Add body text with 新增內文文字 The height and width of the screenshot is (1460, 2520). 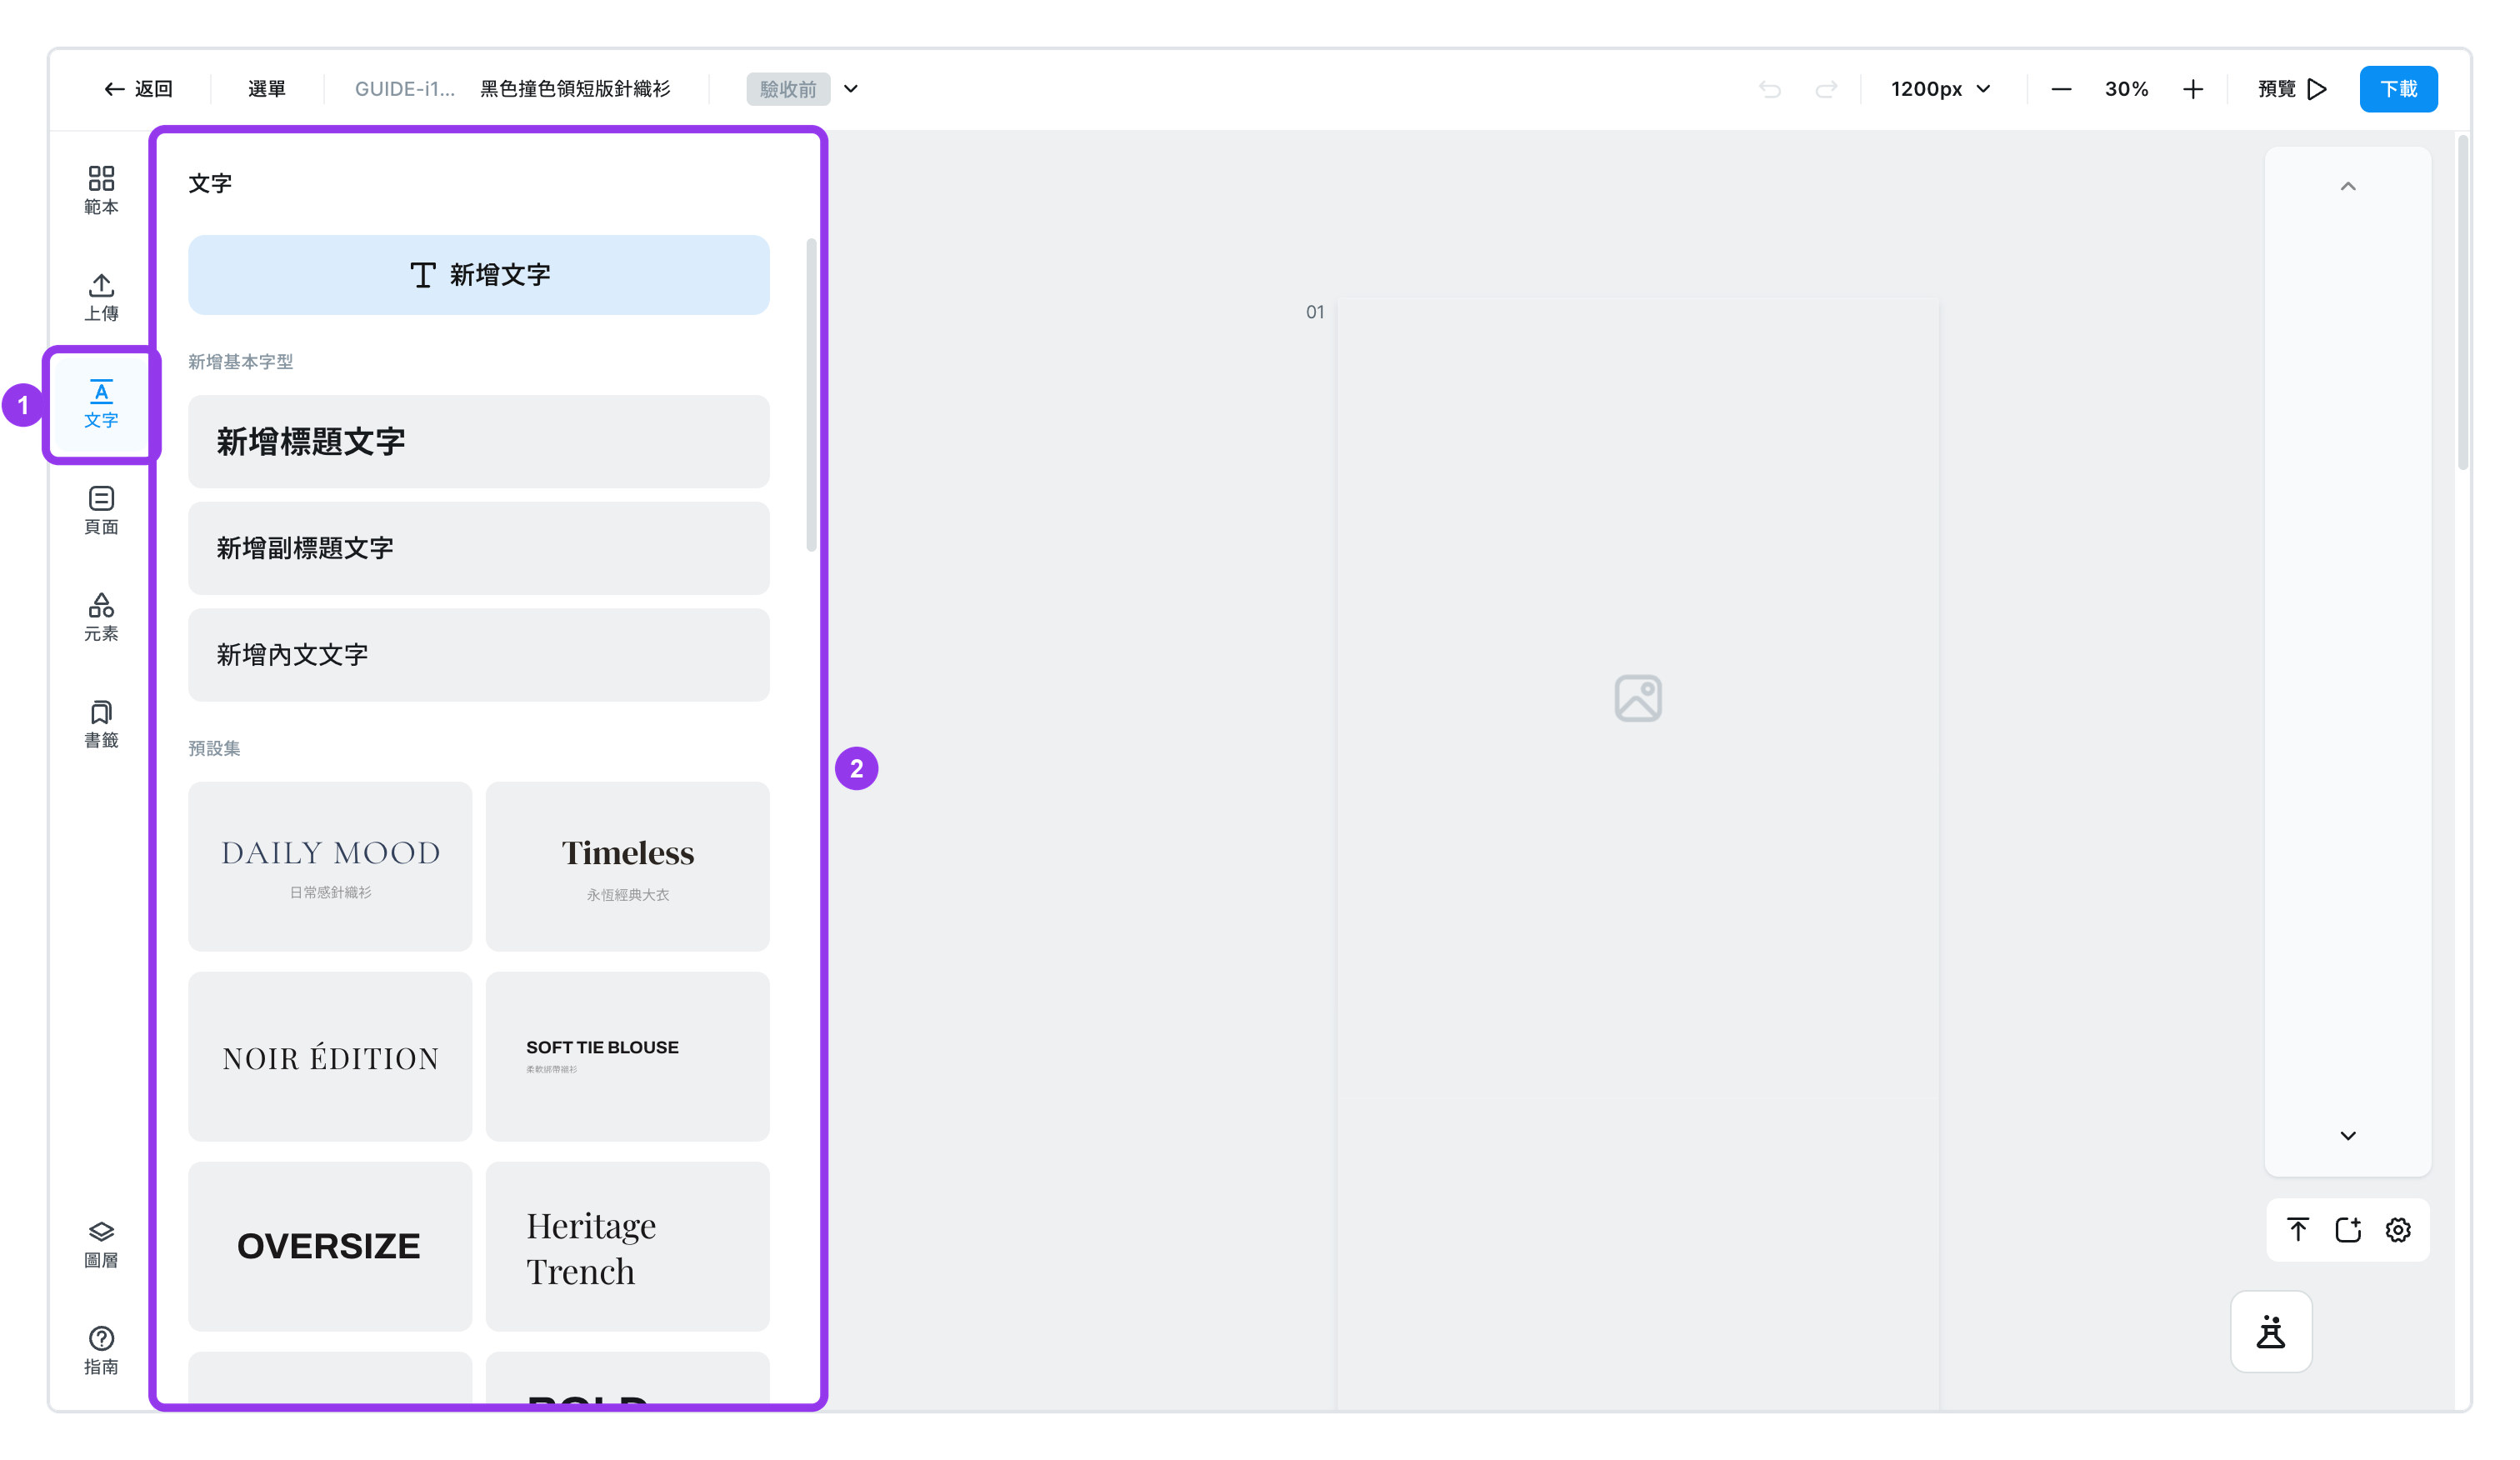(479, 655)
